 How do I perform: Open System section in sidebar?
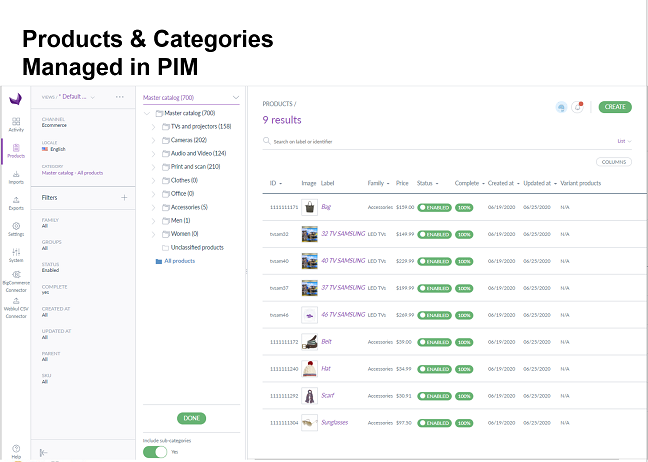[x=16, y=254]
